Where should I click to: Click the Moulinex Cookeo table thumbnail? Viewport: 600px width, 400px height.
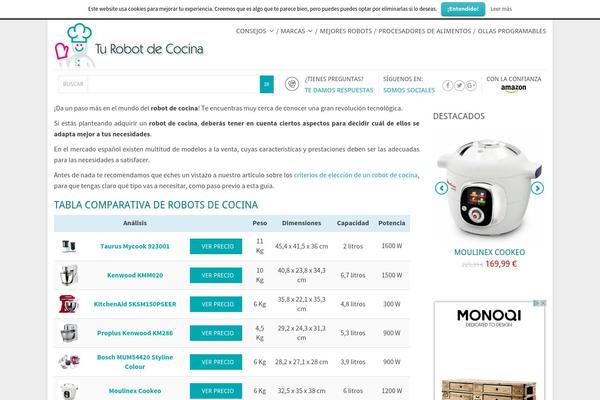69,391
